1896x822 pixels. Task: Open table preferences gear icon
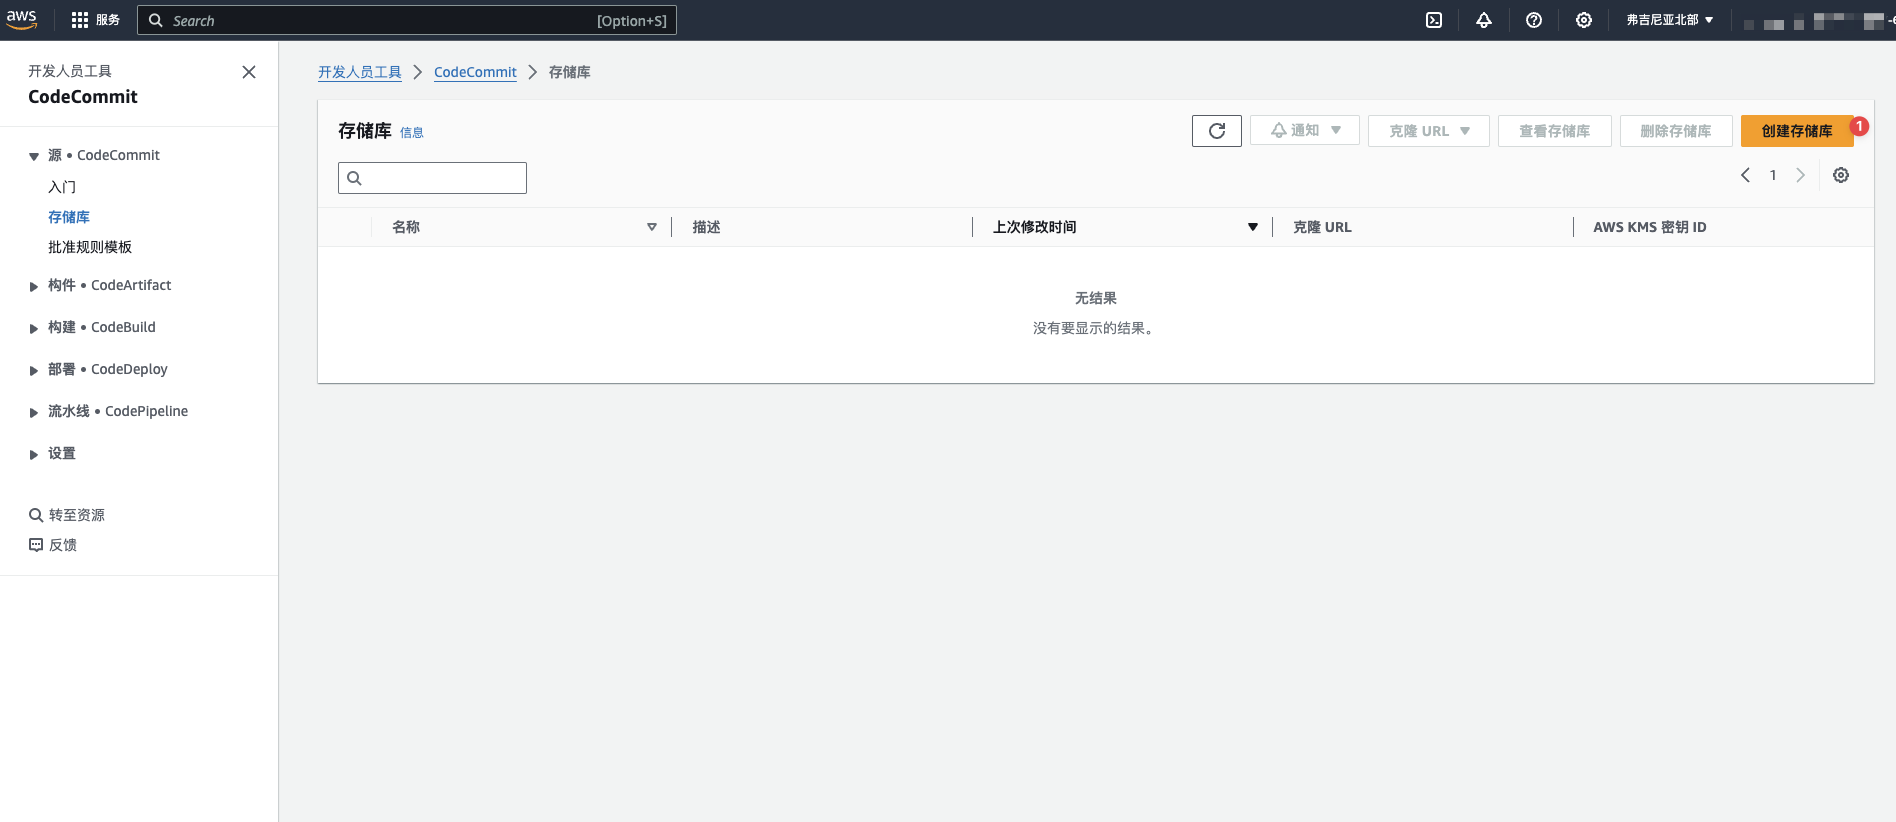1841,175
